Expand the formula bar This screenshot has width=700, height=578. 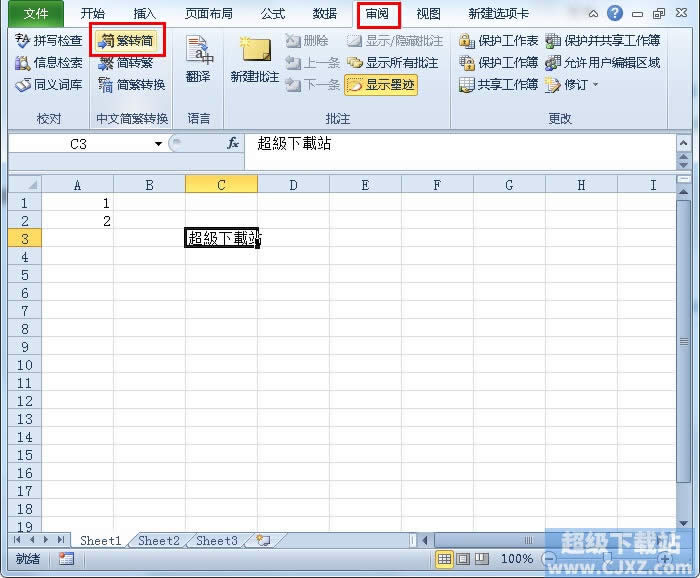click(x=684, y=144)
